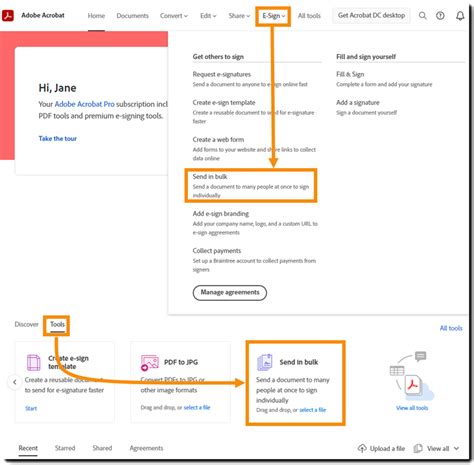Click the "Send in bulk" card title
The width and height of the screenshot is (474, 465).
click(299, 362)
